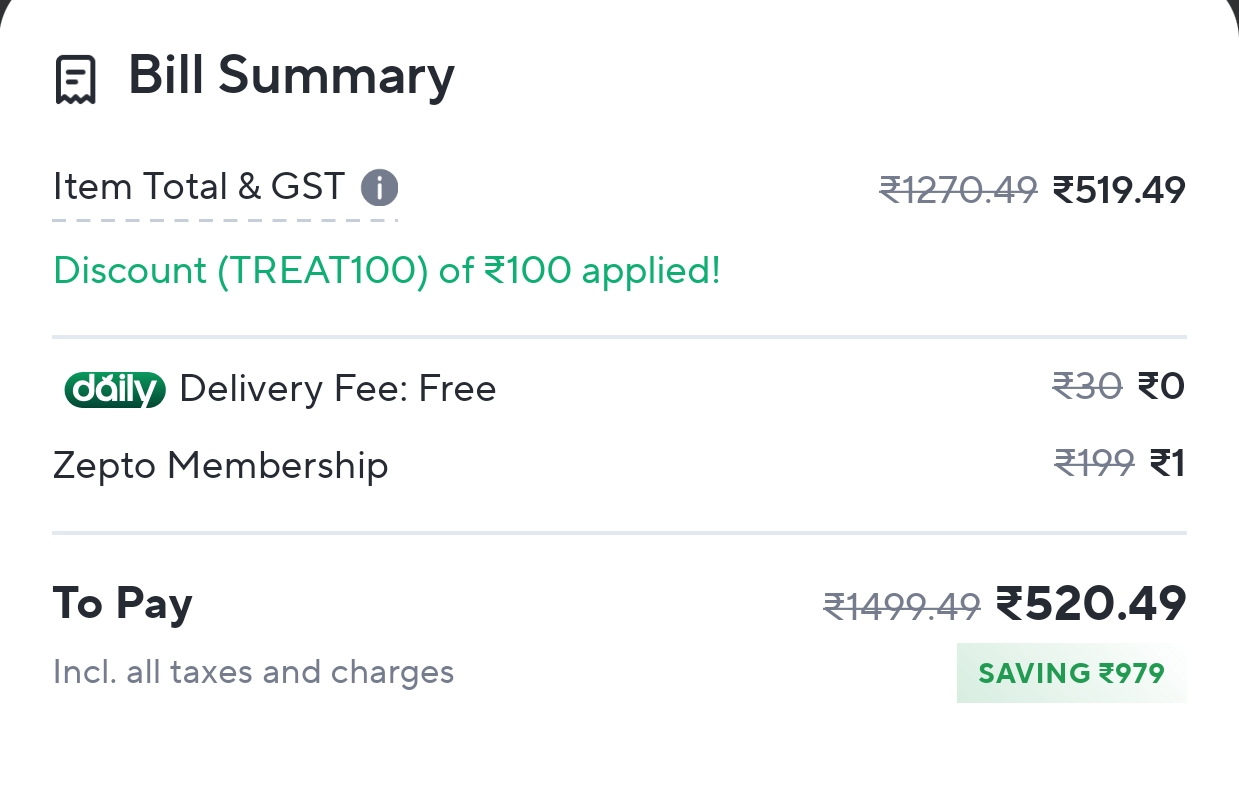Tap the SAVING ₹979 badge
1239x785 pixels.
point(1071,673)
